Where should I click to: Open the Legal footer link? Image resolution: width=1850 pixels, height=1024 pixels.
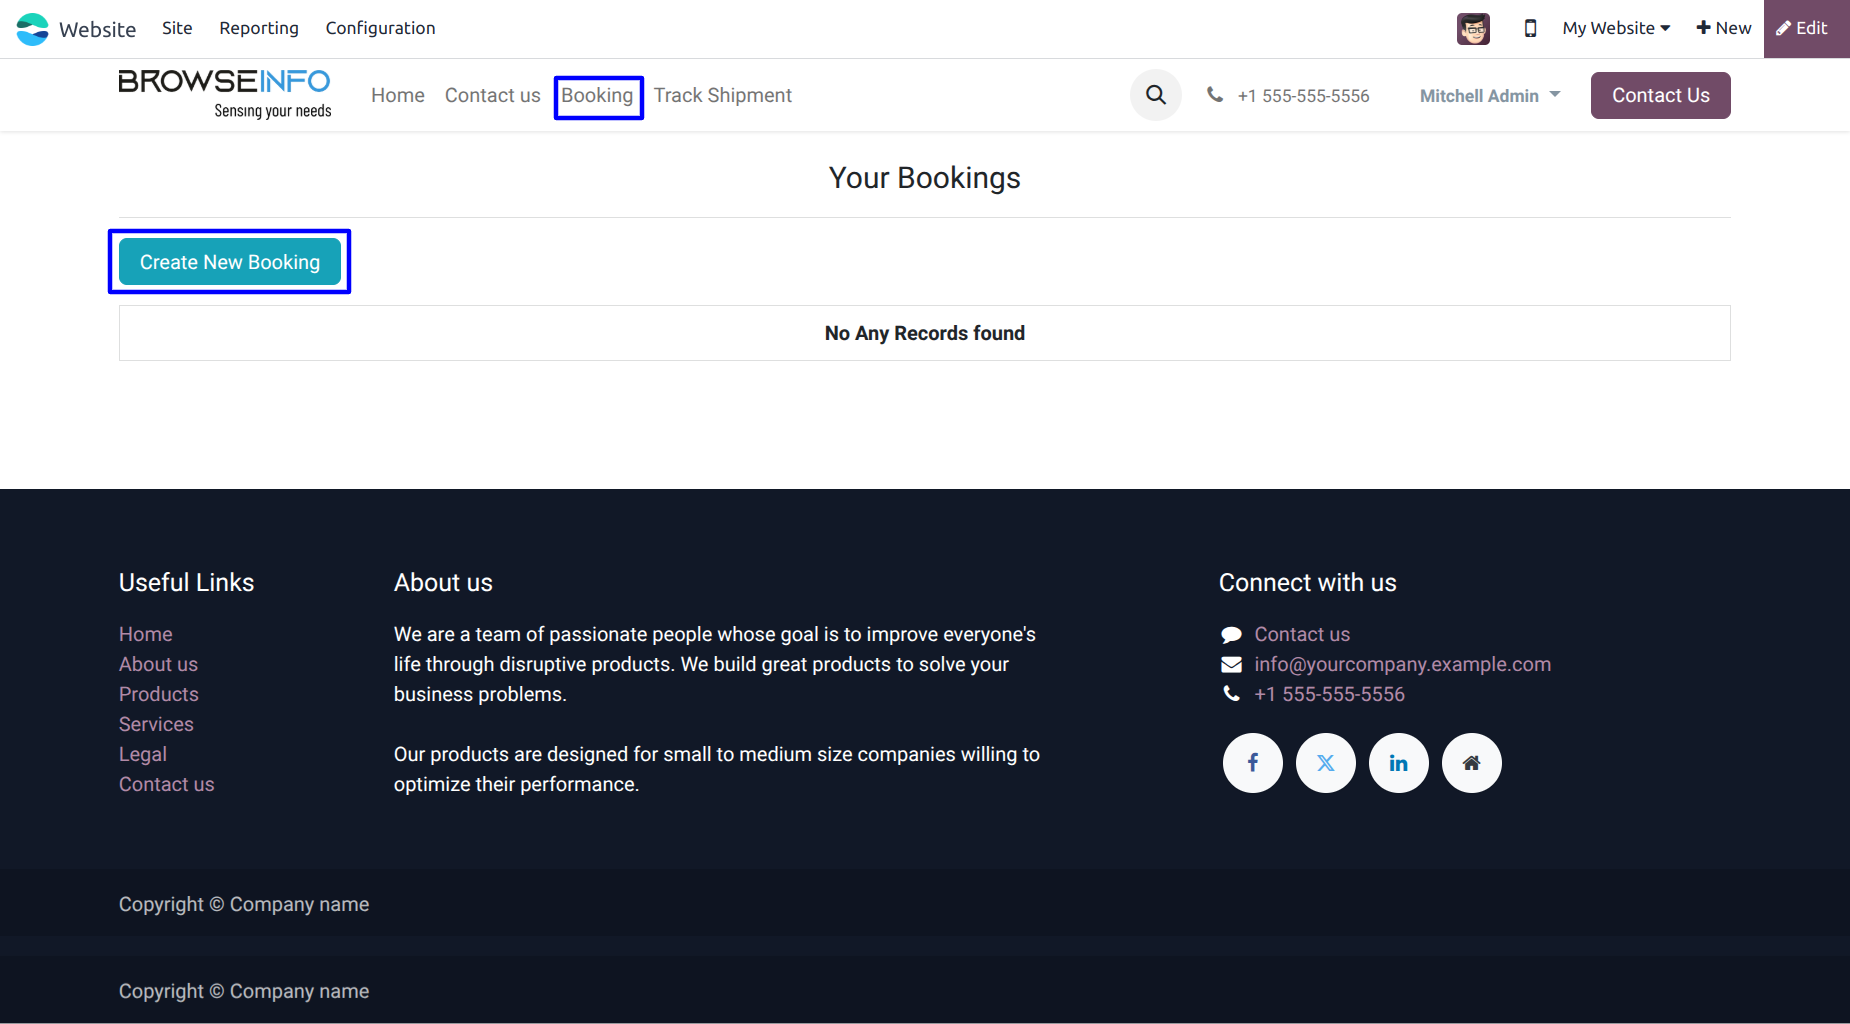[x=143, y=754]
